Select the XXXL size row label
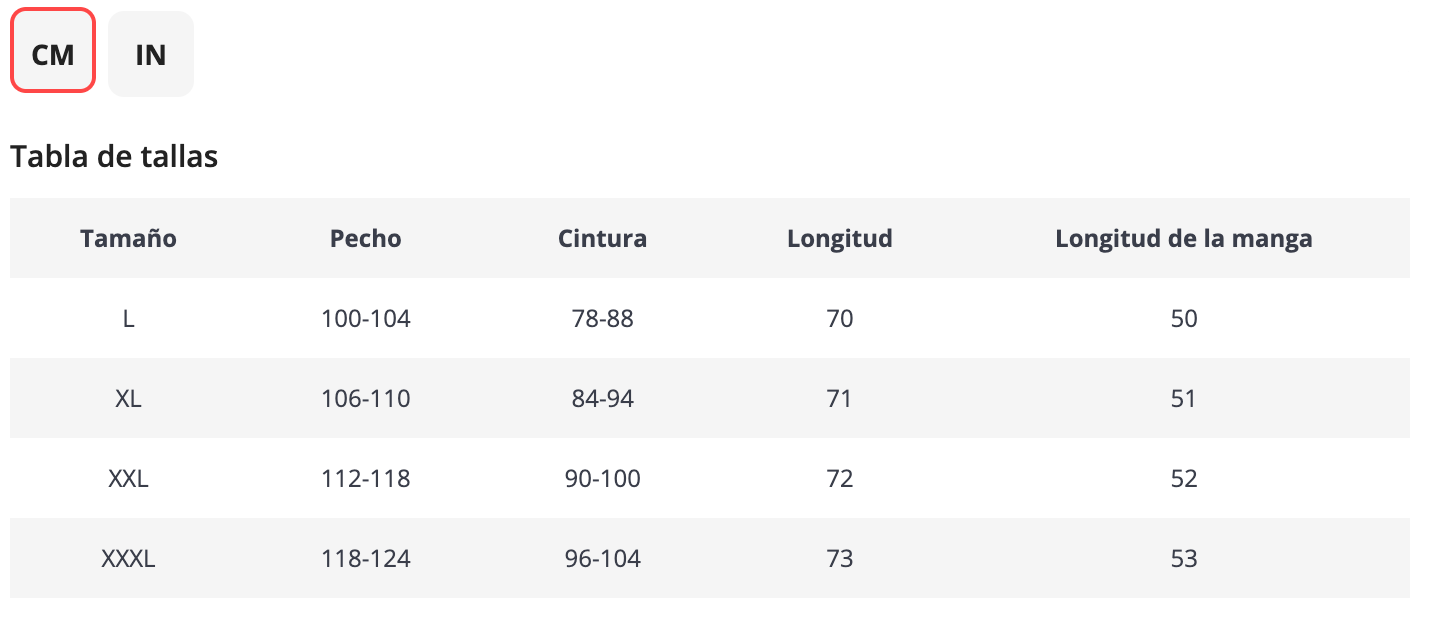Screen dimensions: 1442x630 tap(128, 559)
